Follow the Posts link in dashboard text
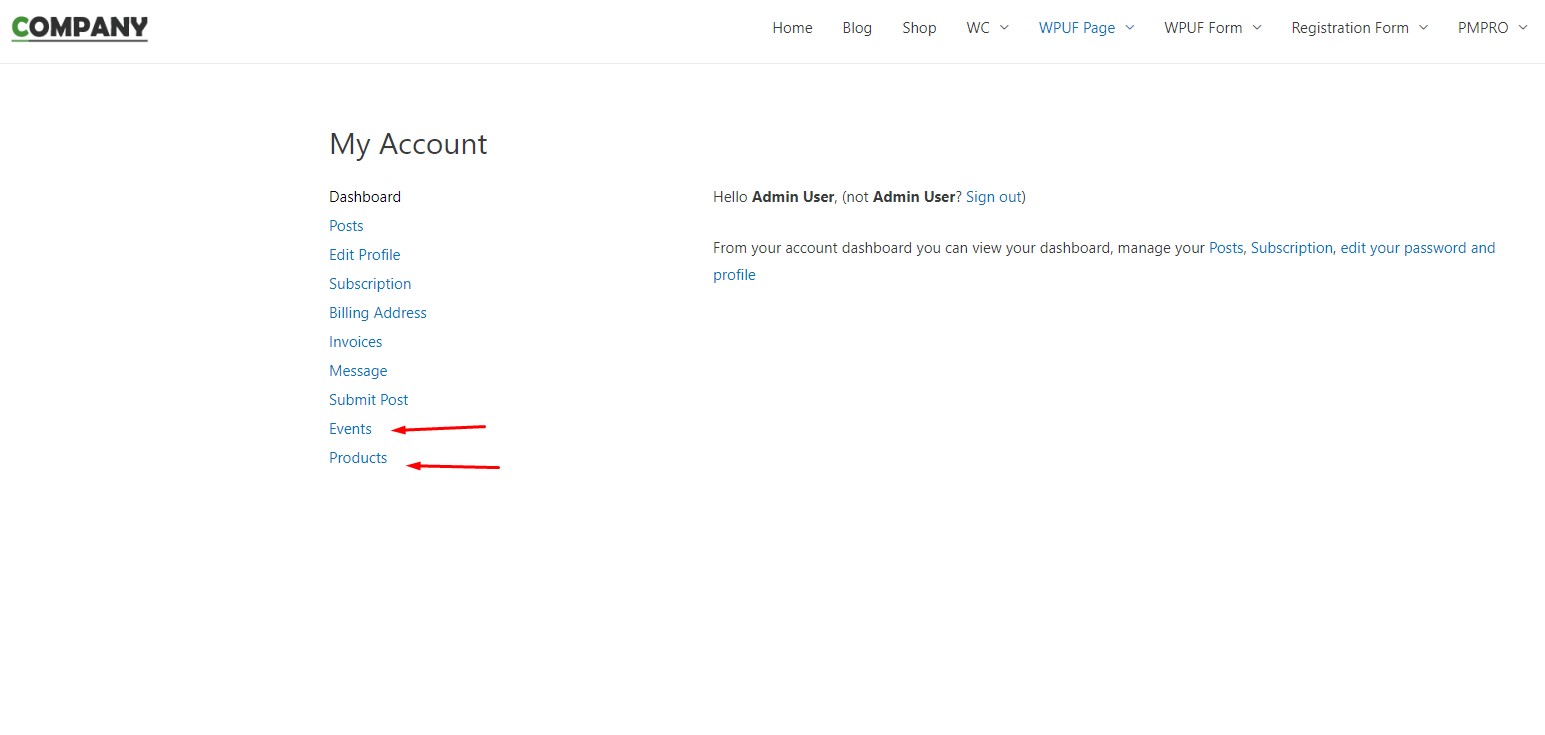 click(x=1226, y=248)
